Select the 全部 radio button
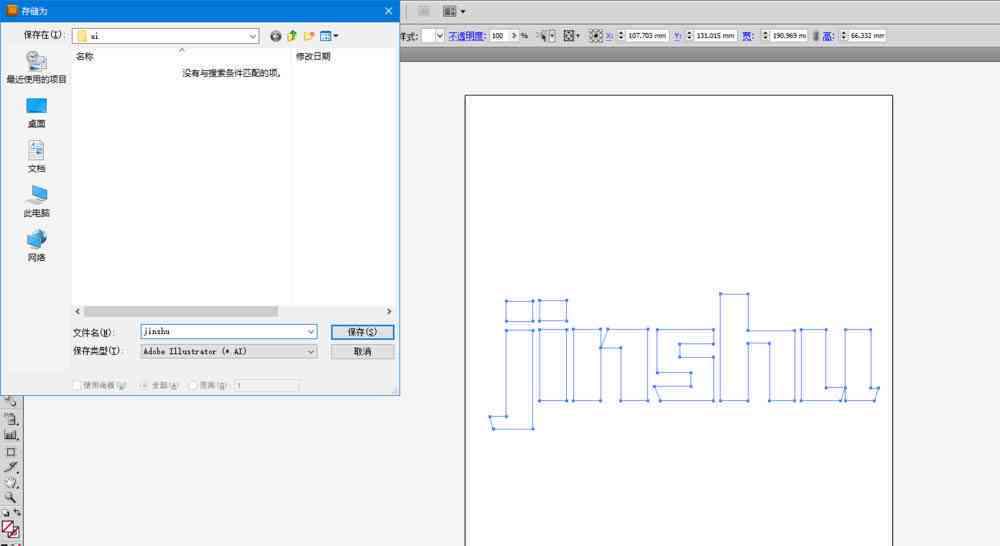This screenshot has width=1000, height=546. [x=145, y=385]
